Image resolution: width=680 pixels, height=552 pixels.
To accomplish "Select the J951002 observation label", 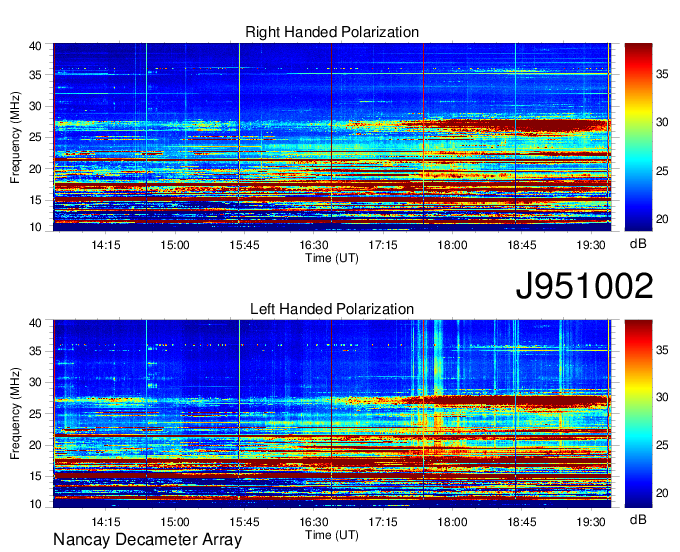I will coord(584,286).
